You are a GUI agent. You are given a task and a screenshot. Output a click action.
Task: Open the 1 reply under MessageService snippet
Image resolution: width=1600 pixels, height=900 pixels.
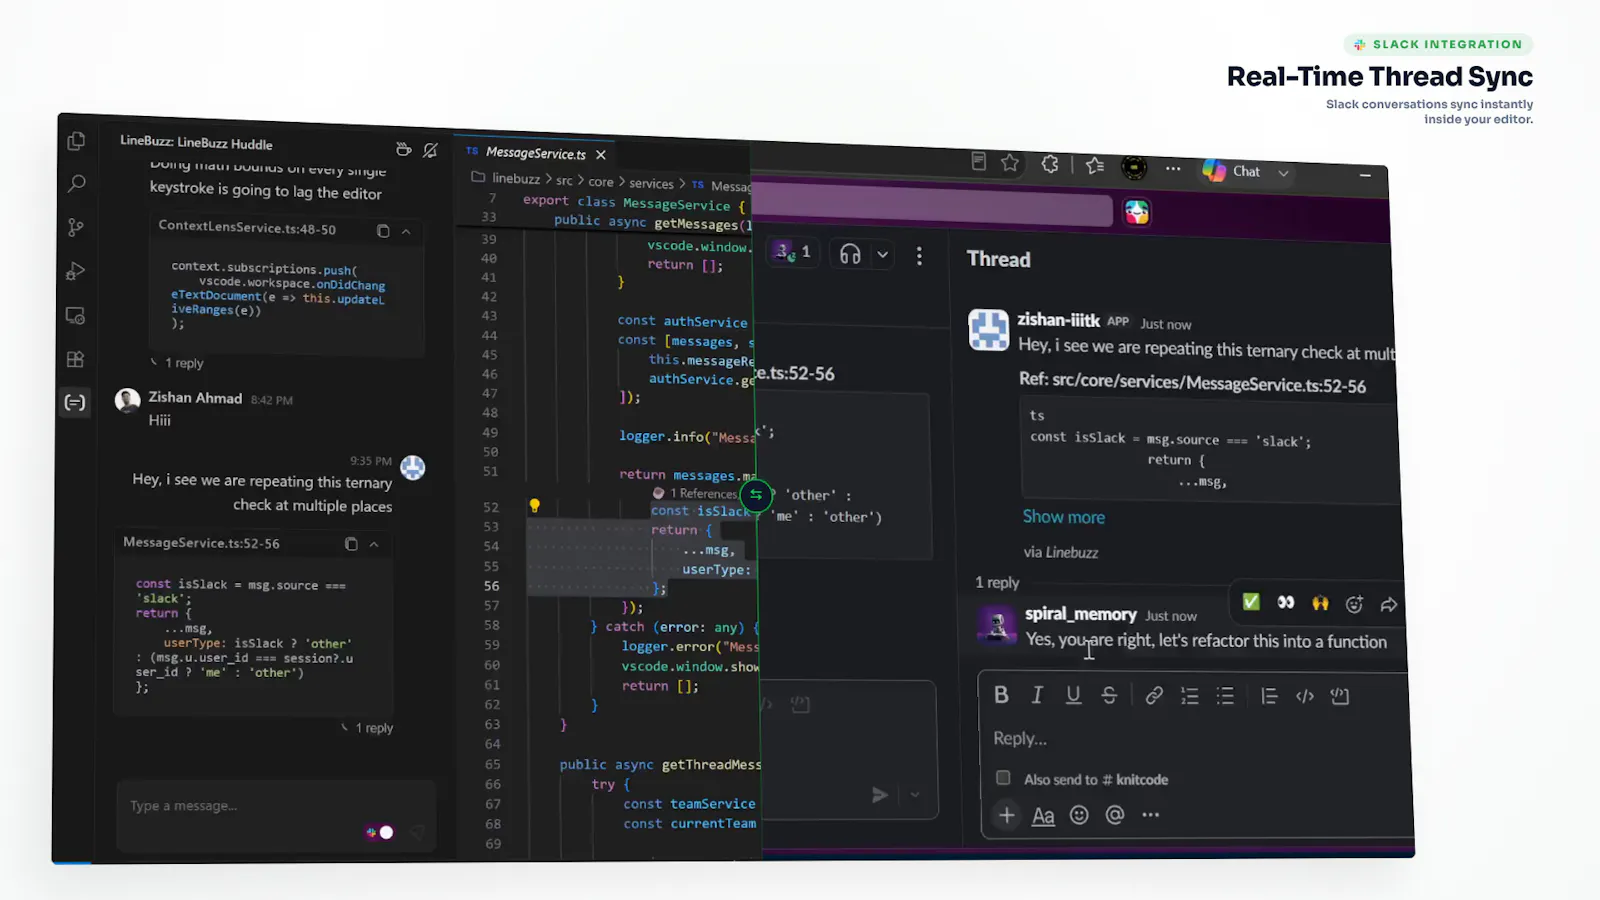[x=374, y=728]
